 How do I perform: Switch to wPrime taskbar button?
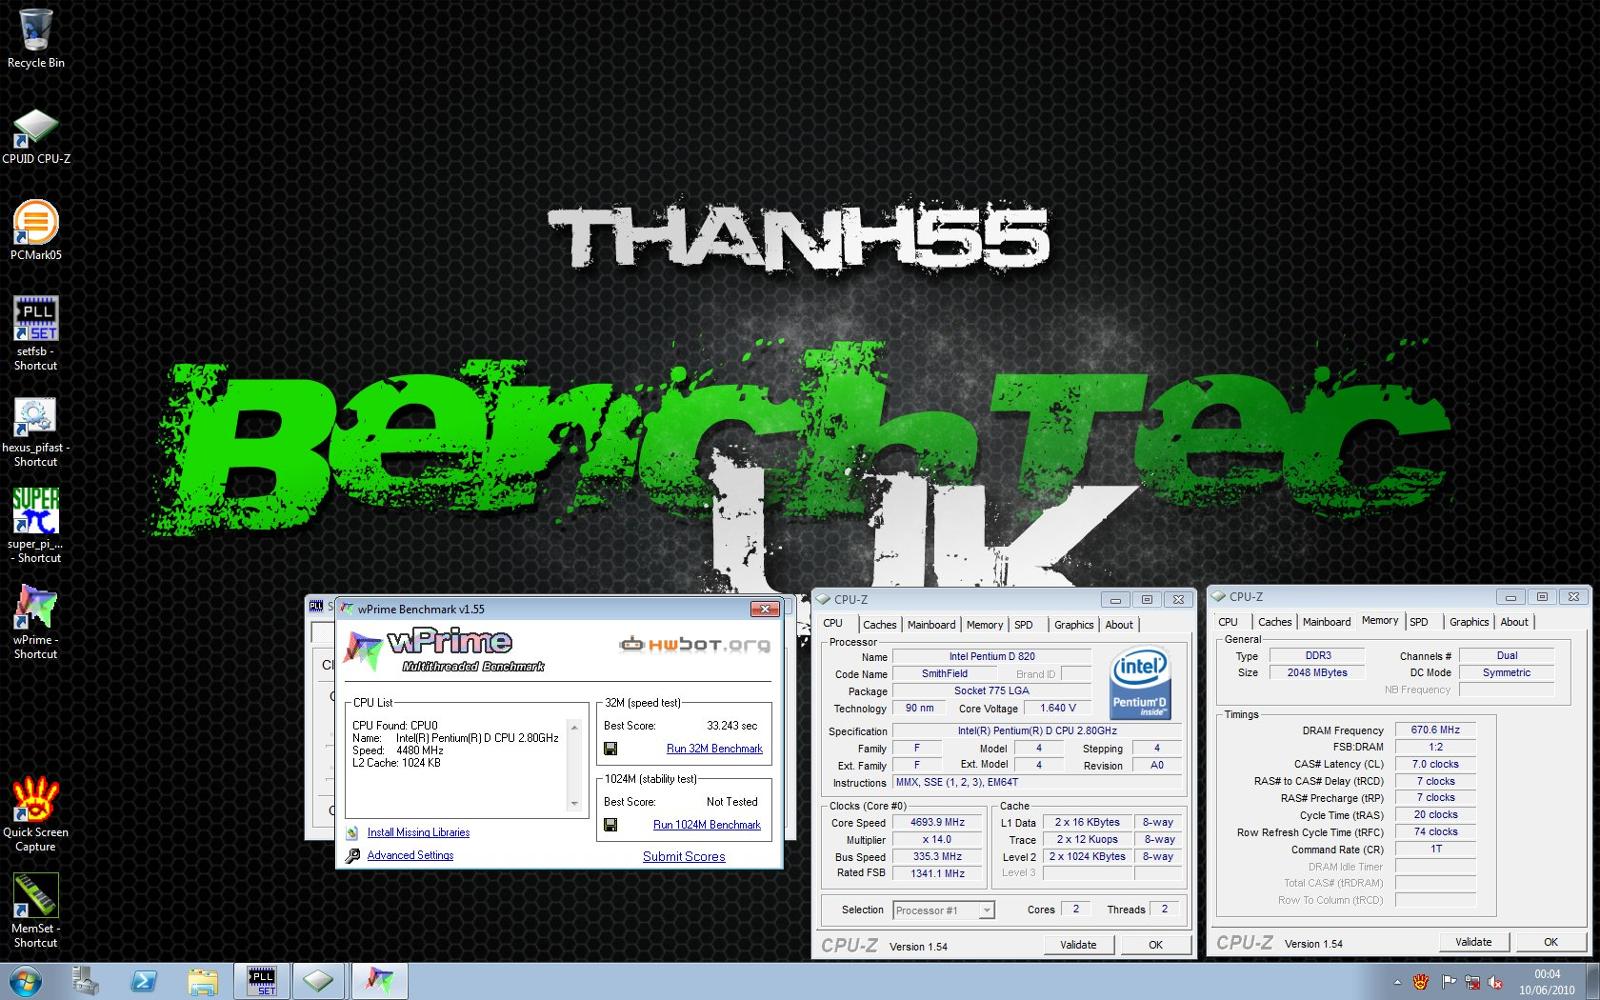(x=378, y=981)
